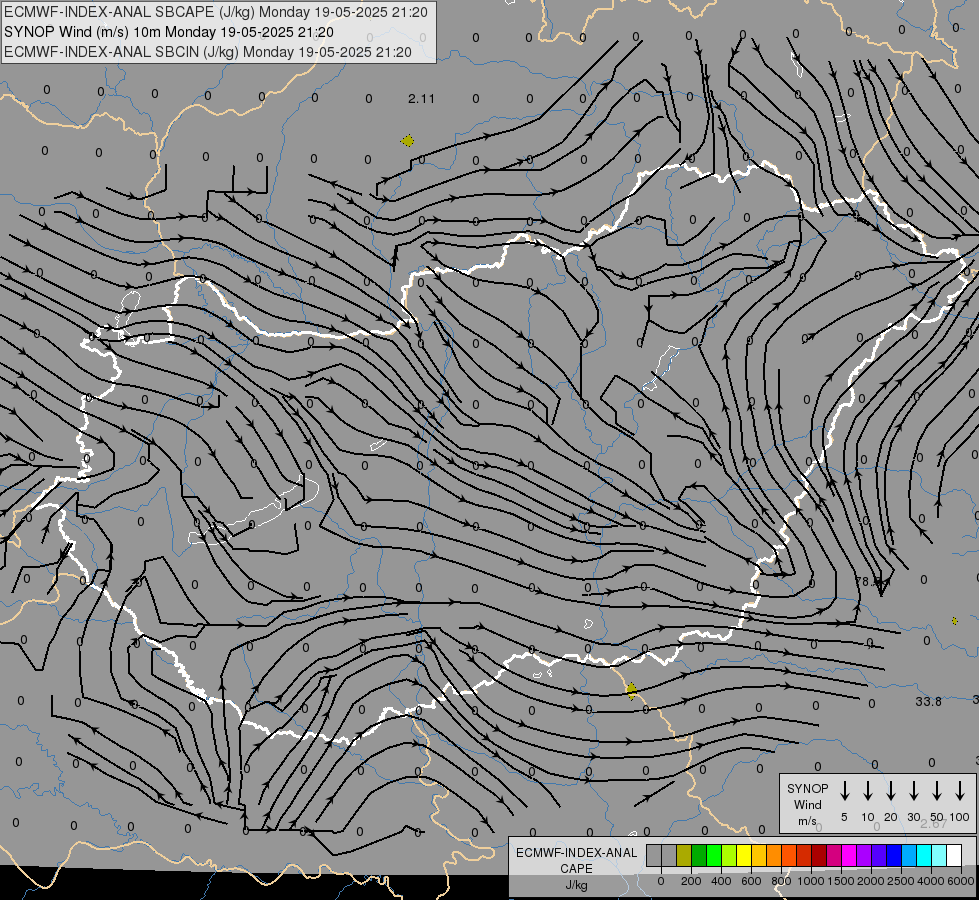
Task: Click the ECMWF-INDEX-ANAL label in the CAPE legend
Action: tap(576, 853)
